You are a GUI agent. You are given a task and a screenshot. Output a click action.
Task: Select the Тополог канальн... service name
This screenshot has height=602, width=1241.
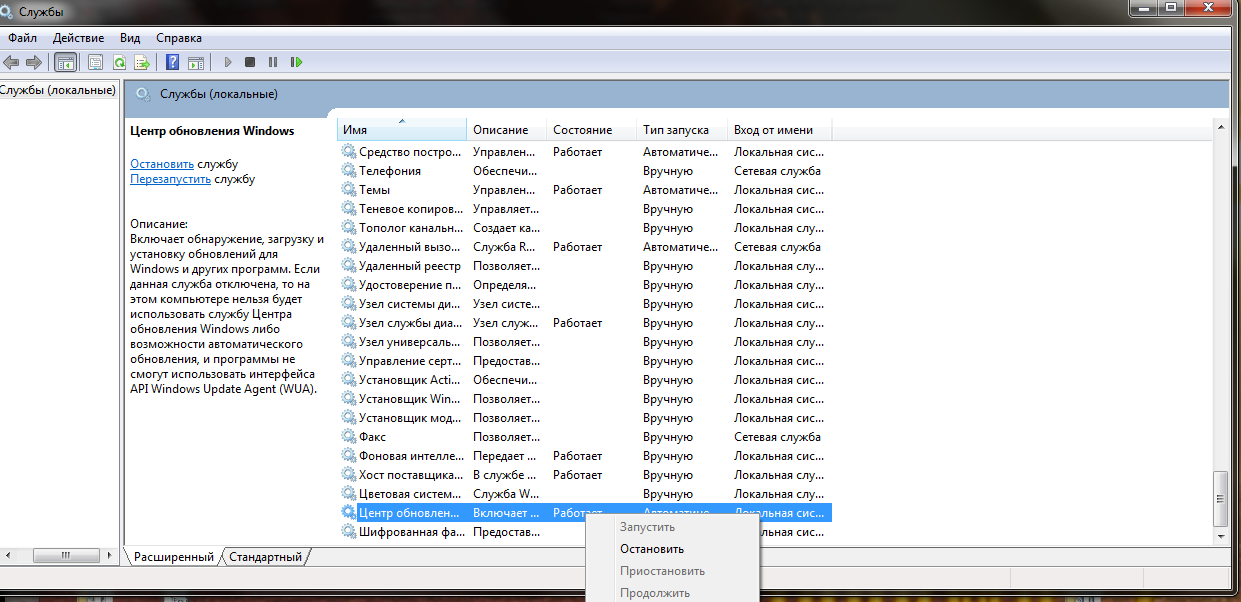(x=410, y=228)
